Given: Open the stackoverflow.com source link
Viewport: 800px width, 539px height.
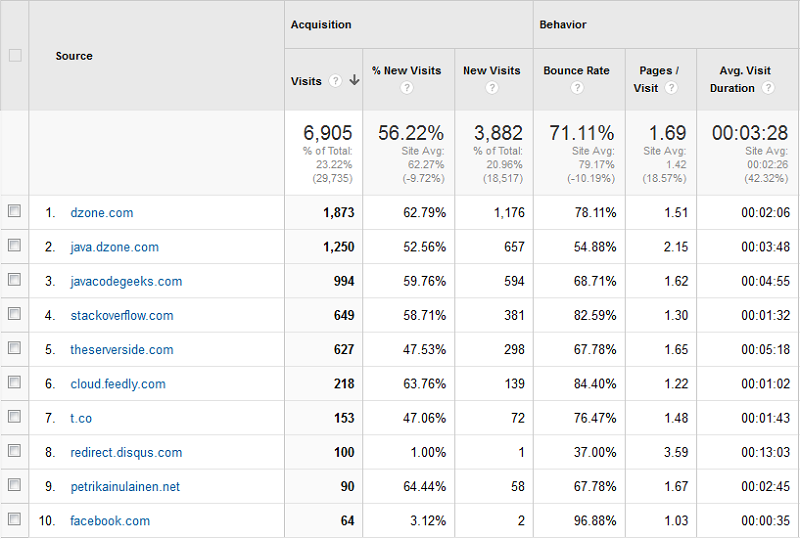Looking at the screenshot, I should pyautogui.click(x=121, y=315).
